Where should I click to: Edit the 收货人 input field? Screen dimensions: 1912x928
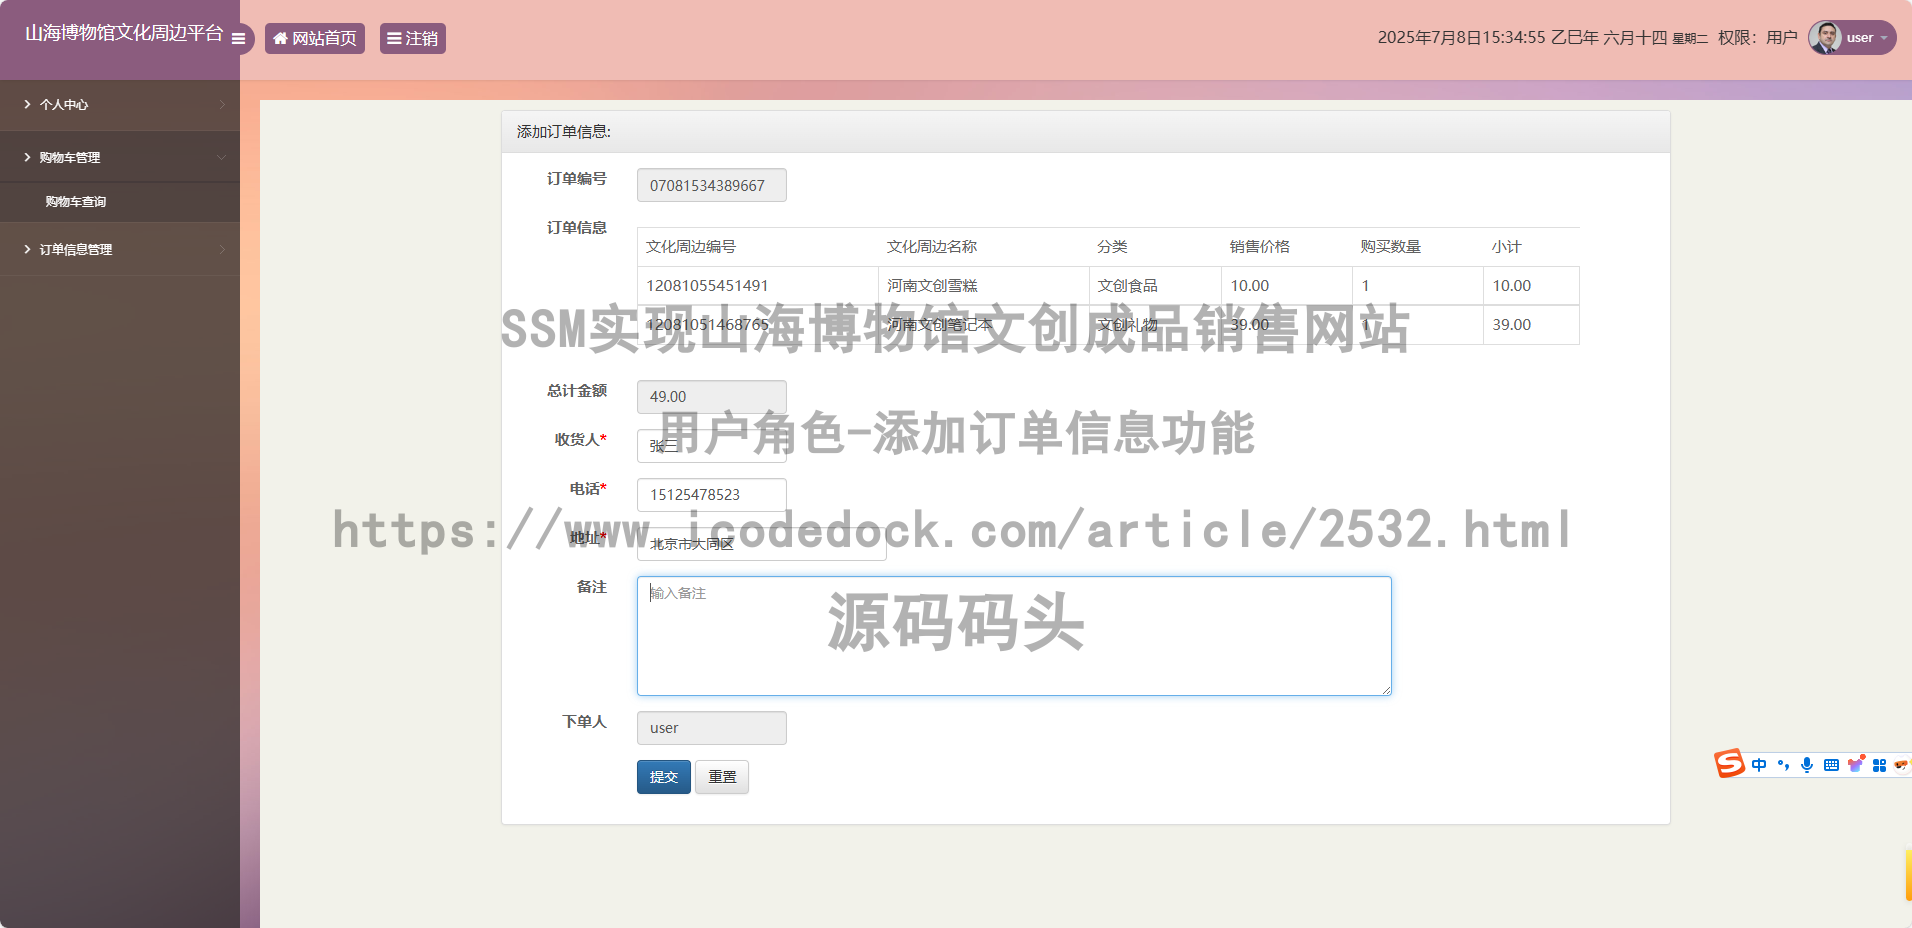(712, 446)
